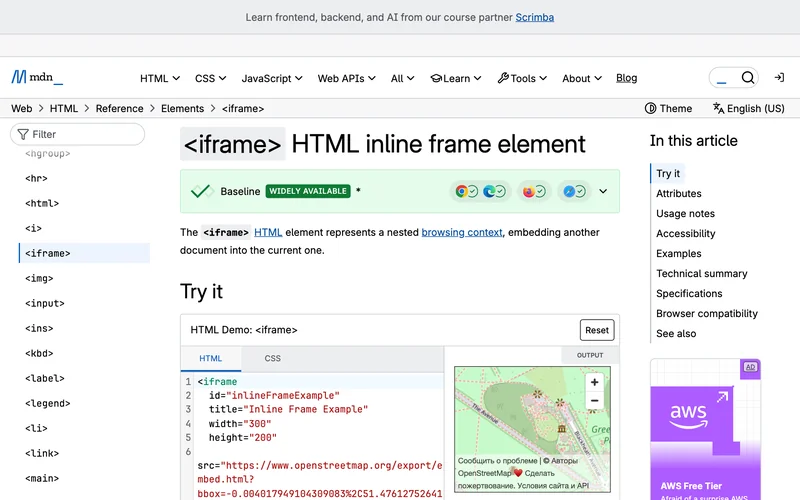Open the JavaScript navigation dropdown
The image size is (800, 500).
click(x=272, y=78)
